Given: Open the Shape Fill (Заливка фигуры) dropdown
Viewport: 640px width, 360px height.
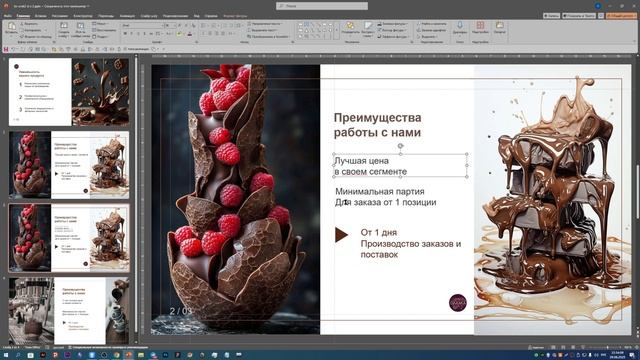Looking at the screenshot, I should pos(393,24).
